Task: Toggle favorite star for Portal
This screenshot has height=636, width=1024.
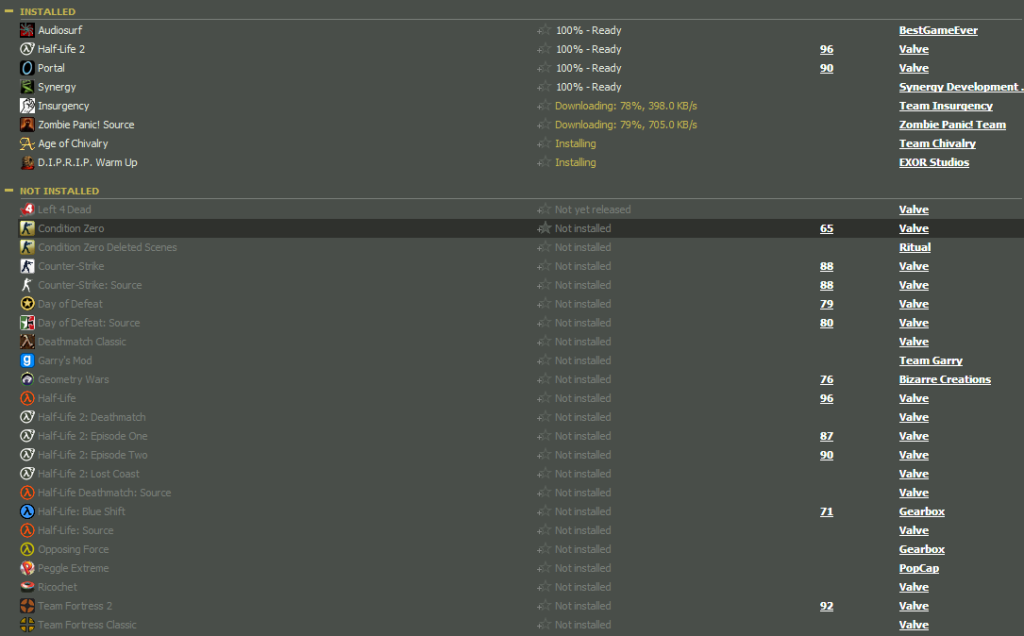Action: click(x=544, y=68)
